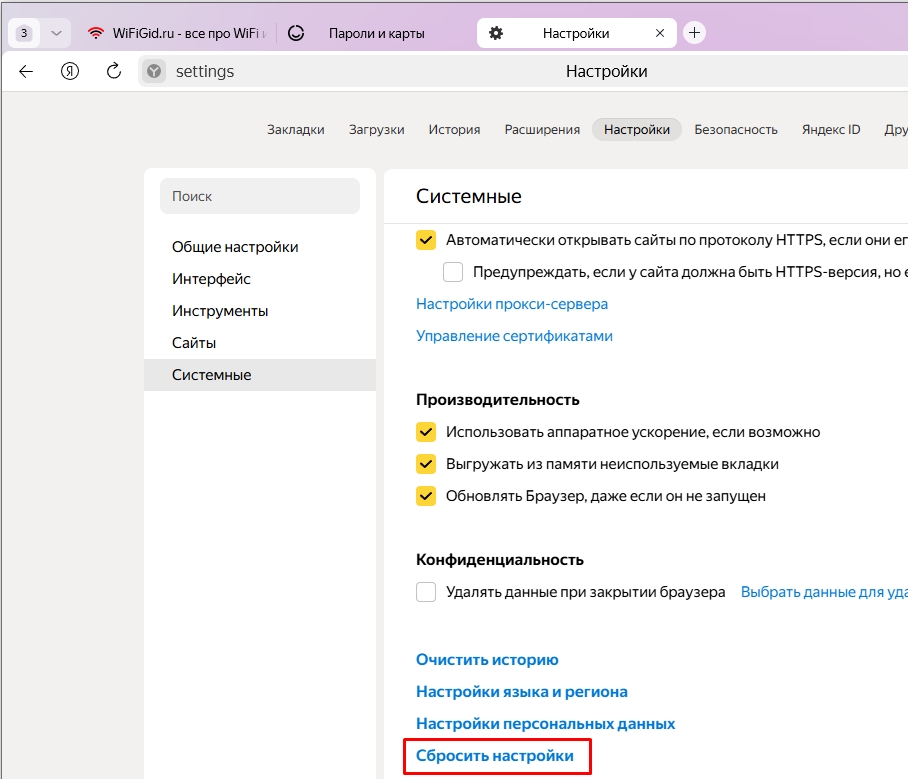The width and height of the screenshot is (908, 779).
Task: Toggle unloading unused tabs from memory
Action: click(x=426, y=464)
